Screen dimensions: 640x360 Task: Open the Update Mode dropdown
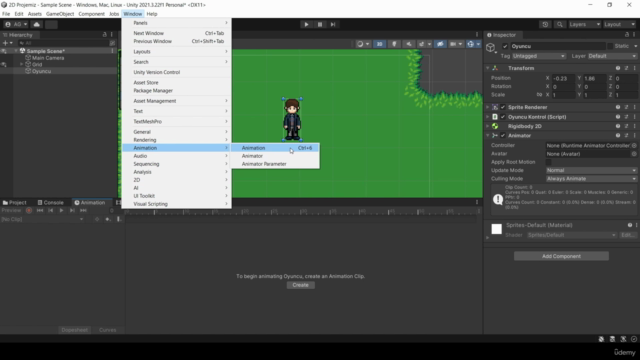[x=591, y=170]
